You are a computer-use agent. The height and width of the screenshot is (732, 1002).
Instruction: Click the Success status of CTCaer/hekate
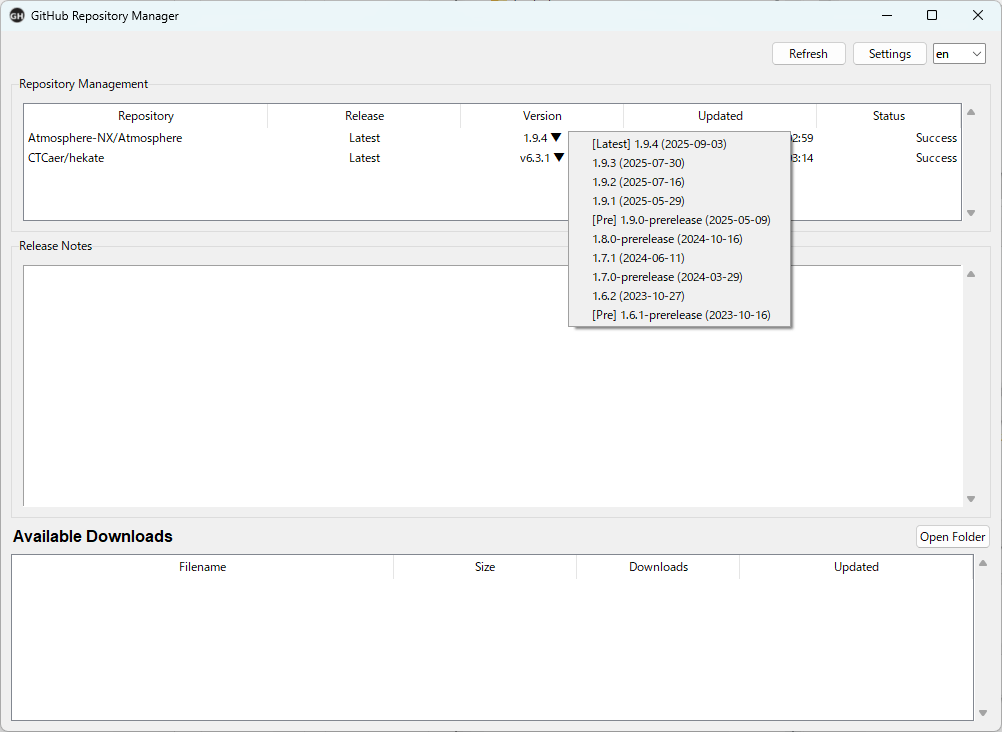[x=936, y=157]
